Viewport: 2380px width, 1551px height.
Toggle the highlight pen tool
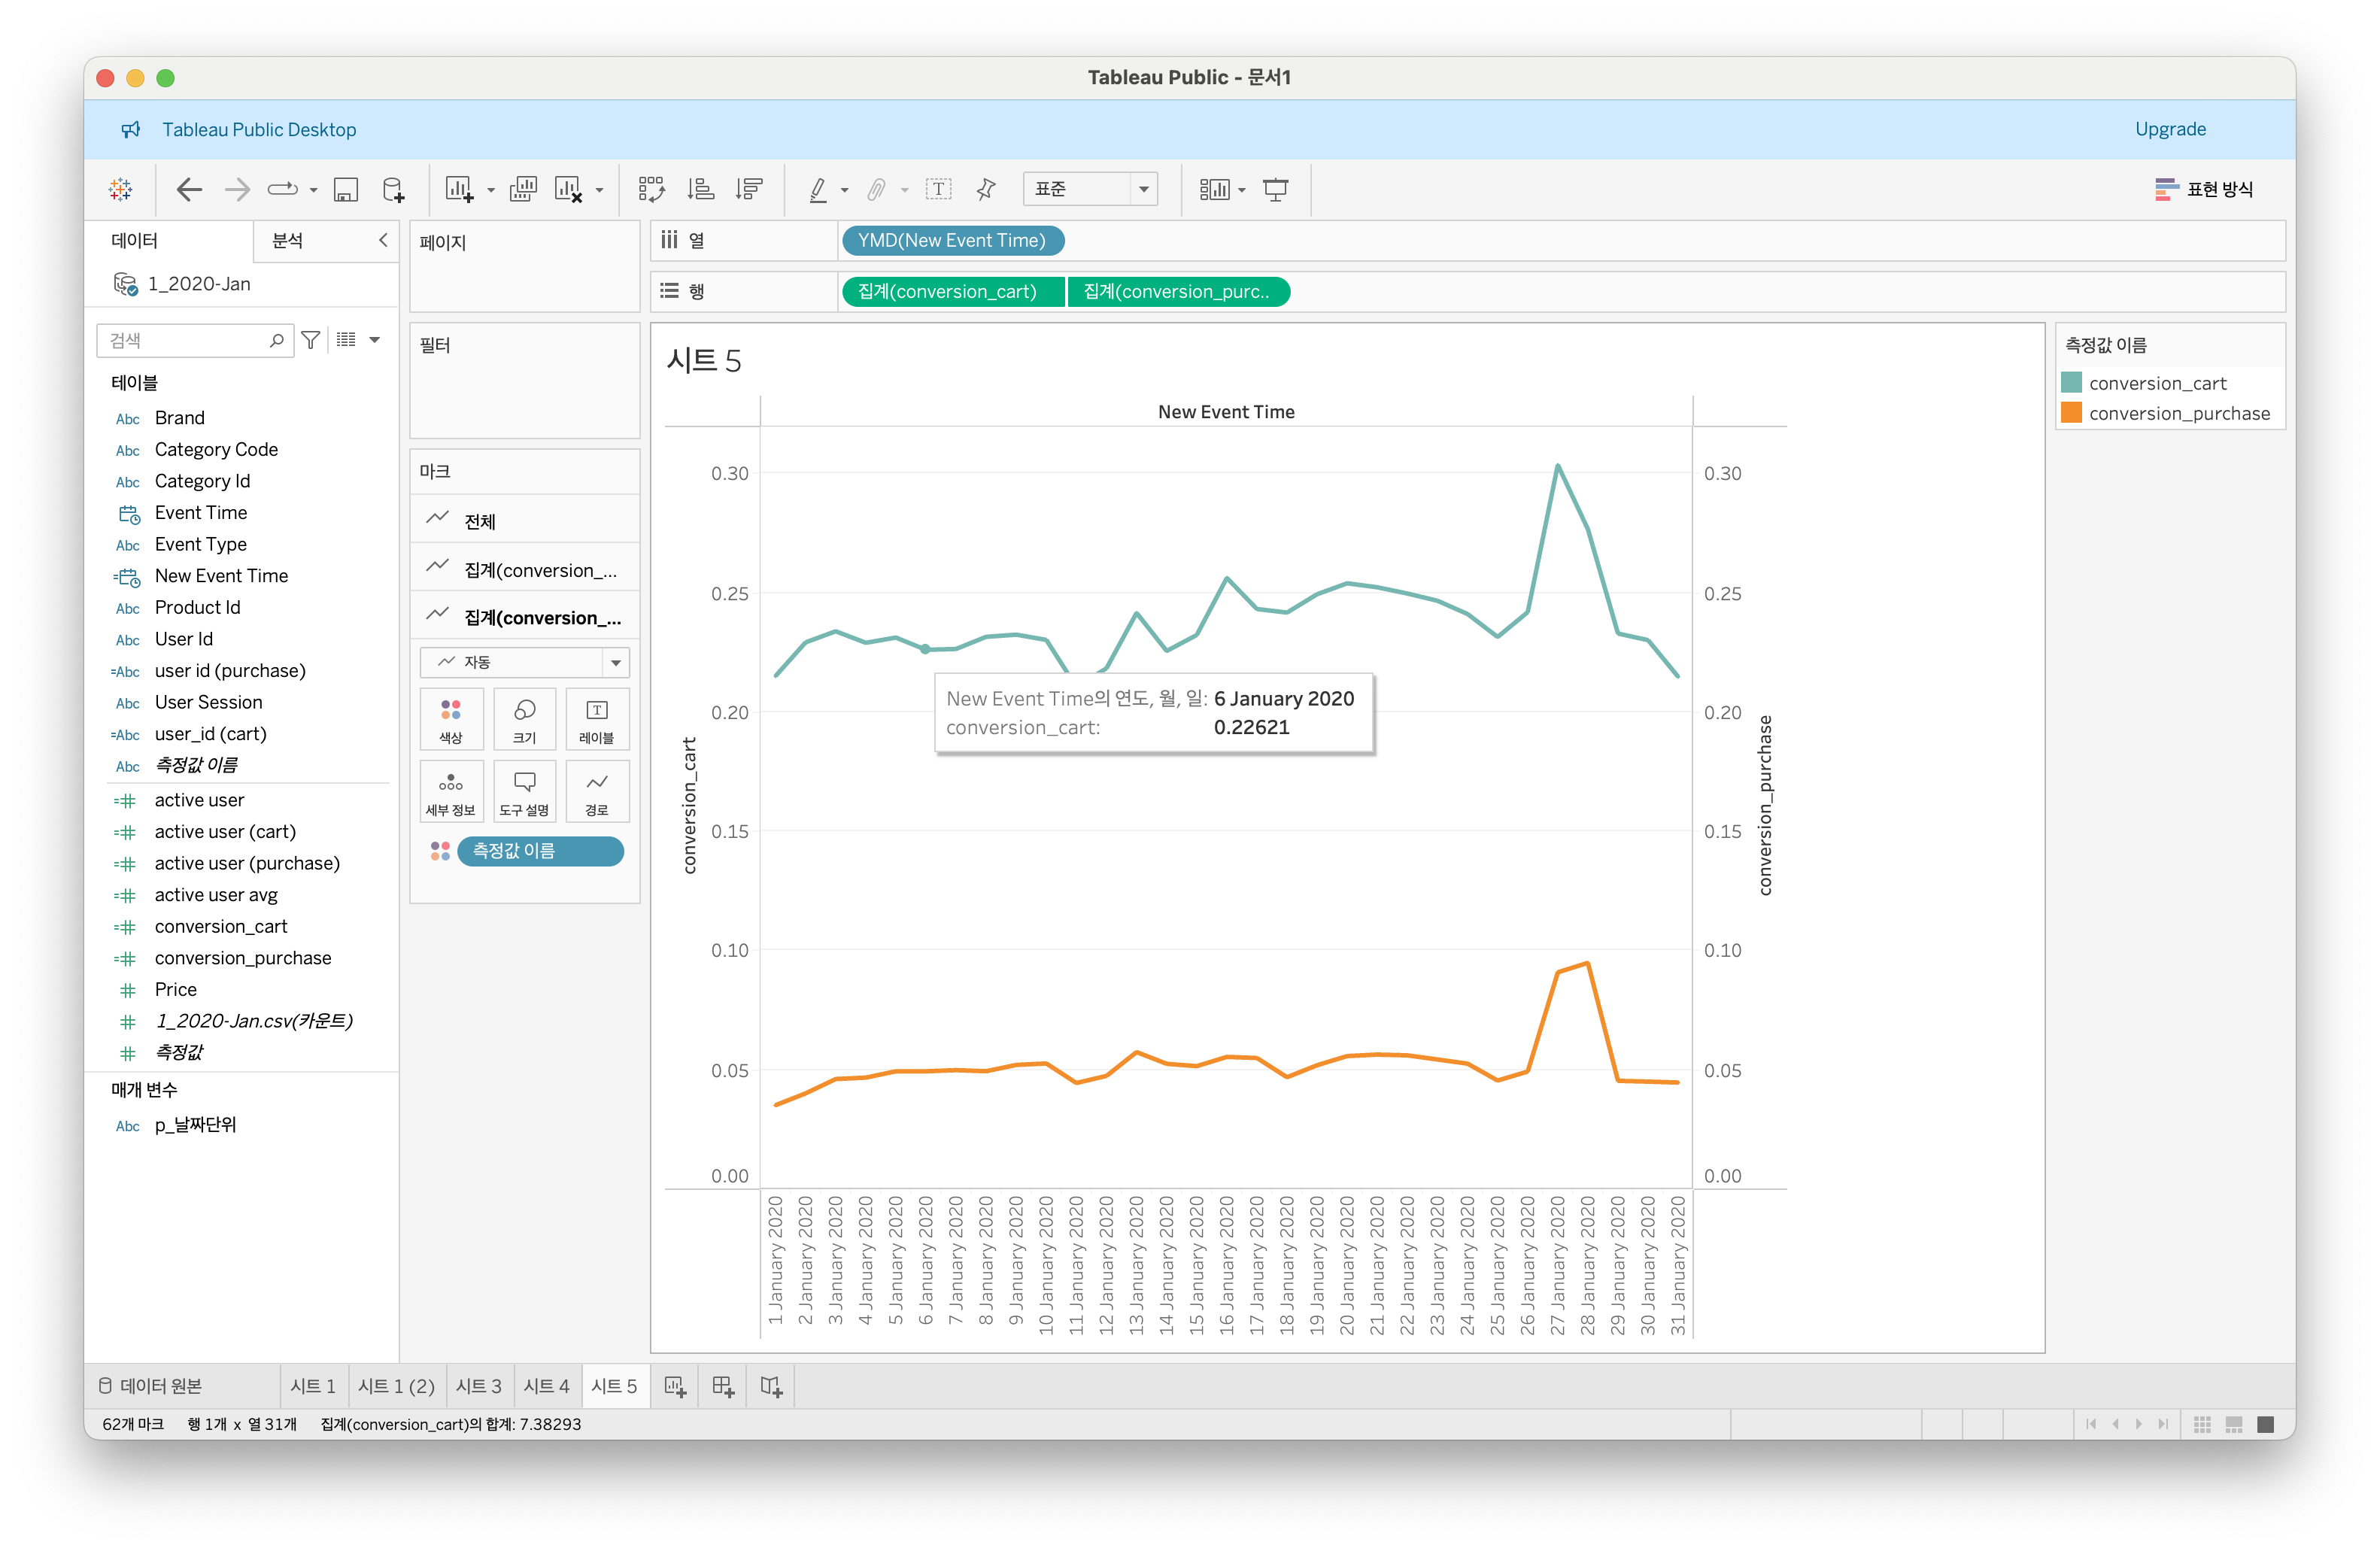pos(818,190)
